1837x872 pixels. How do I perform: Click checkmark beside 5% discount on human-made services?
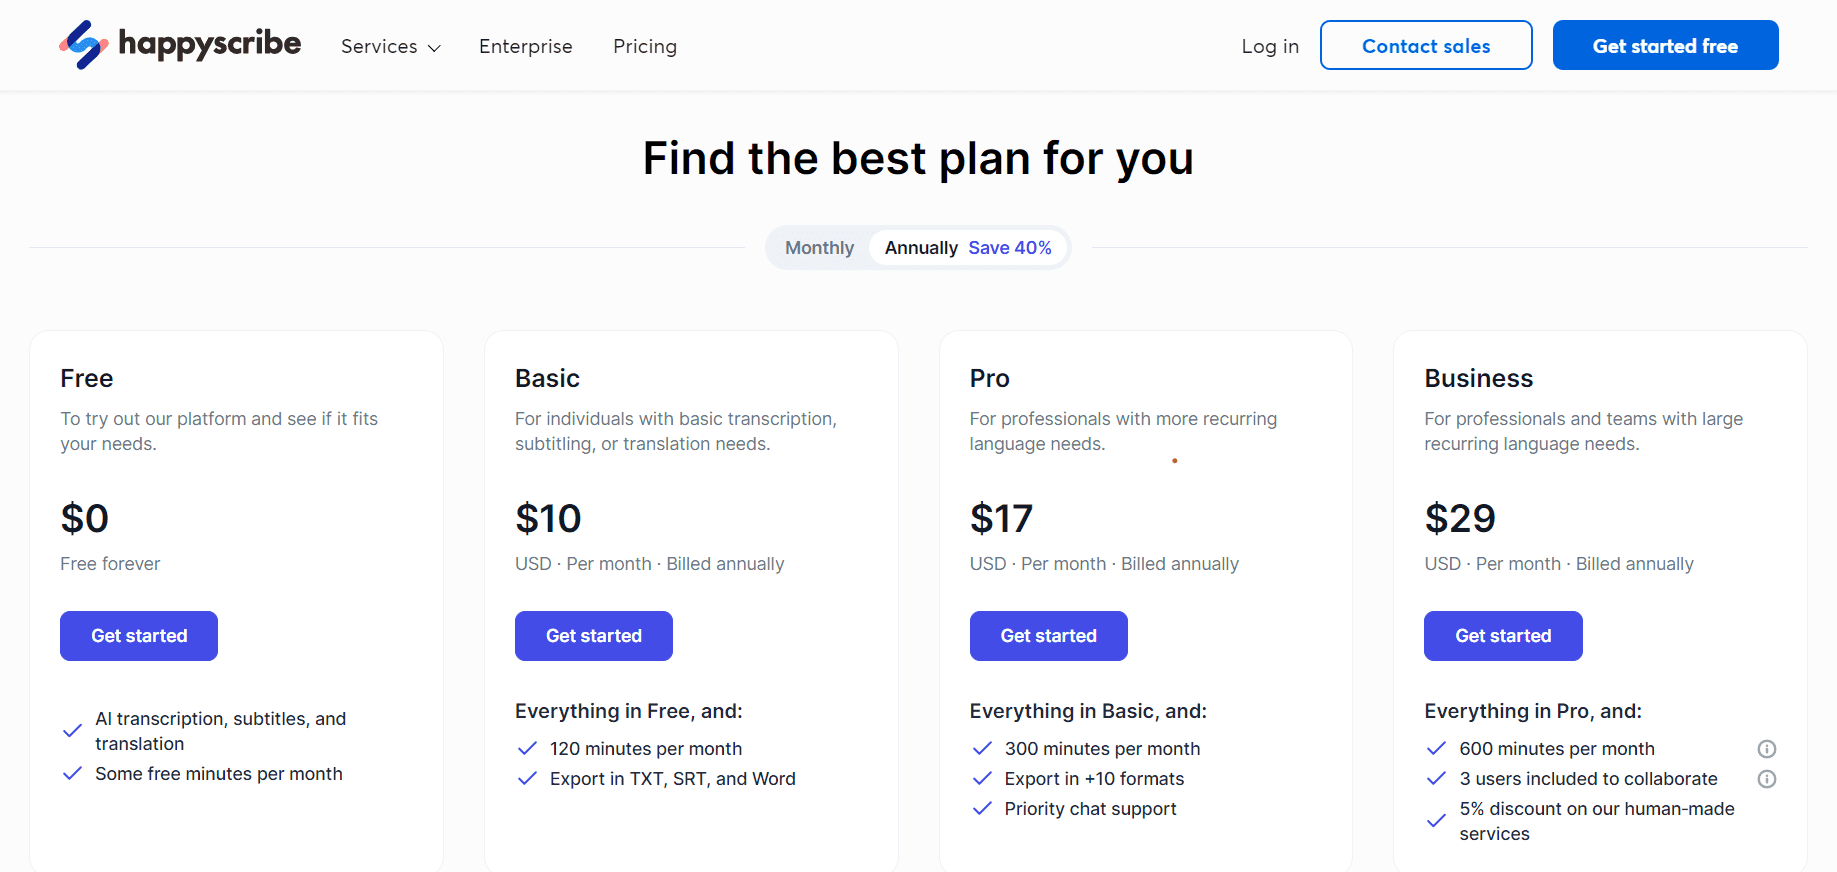(1436, 821)
